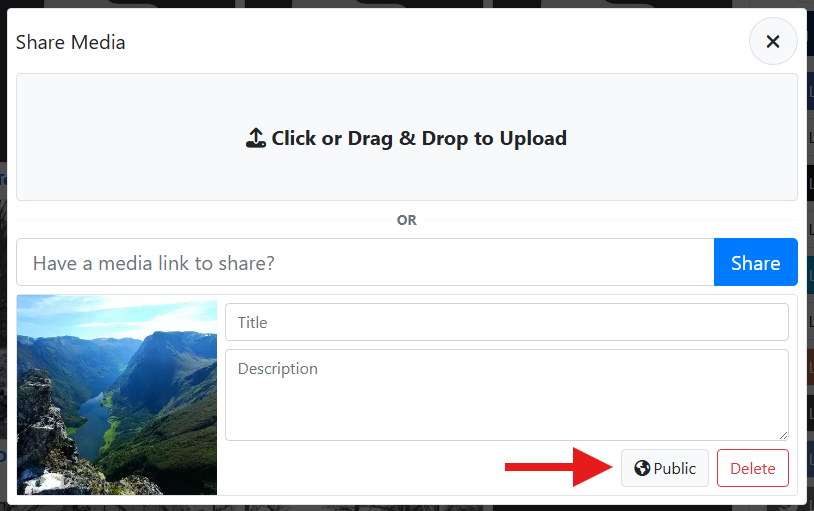Close the Share Media dialog
This screenshot has height=511, width=814.
(772, 42)
